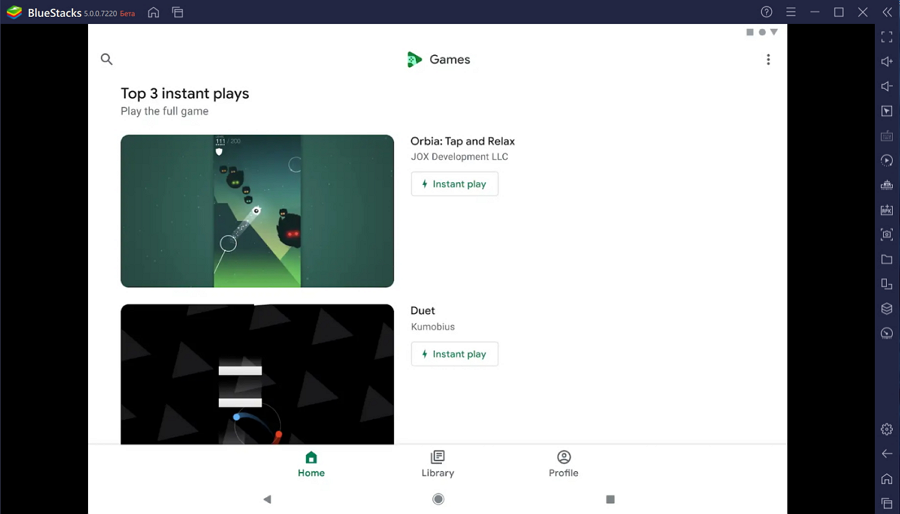Image resolution: width=900 pixels, height=514 pixels.
Task: Launch Instant play for Duet
Action: pyautogui.click(x=455, y=354)
